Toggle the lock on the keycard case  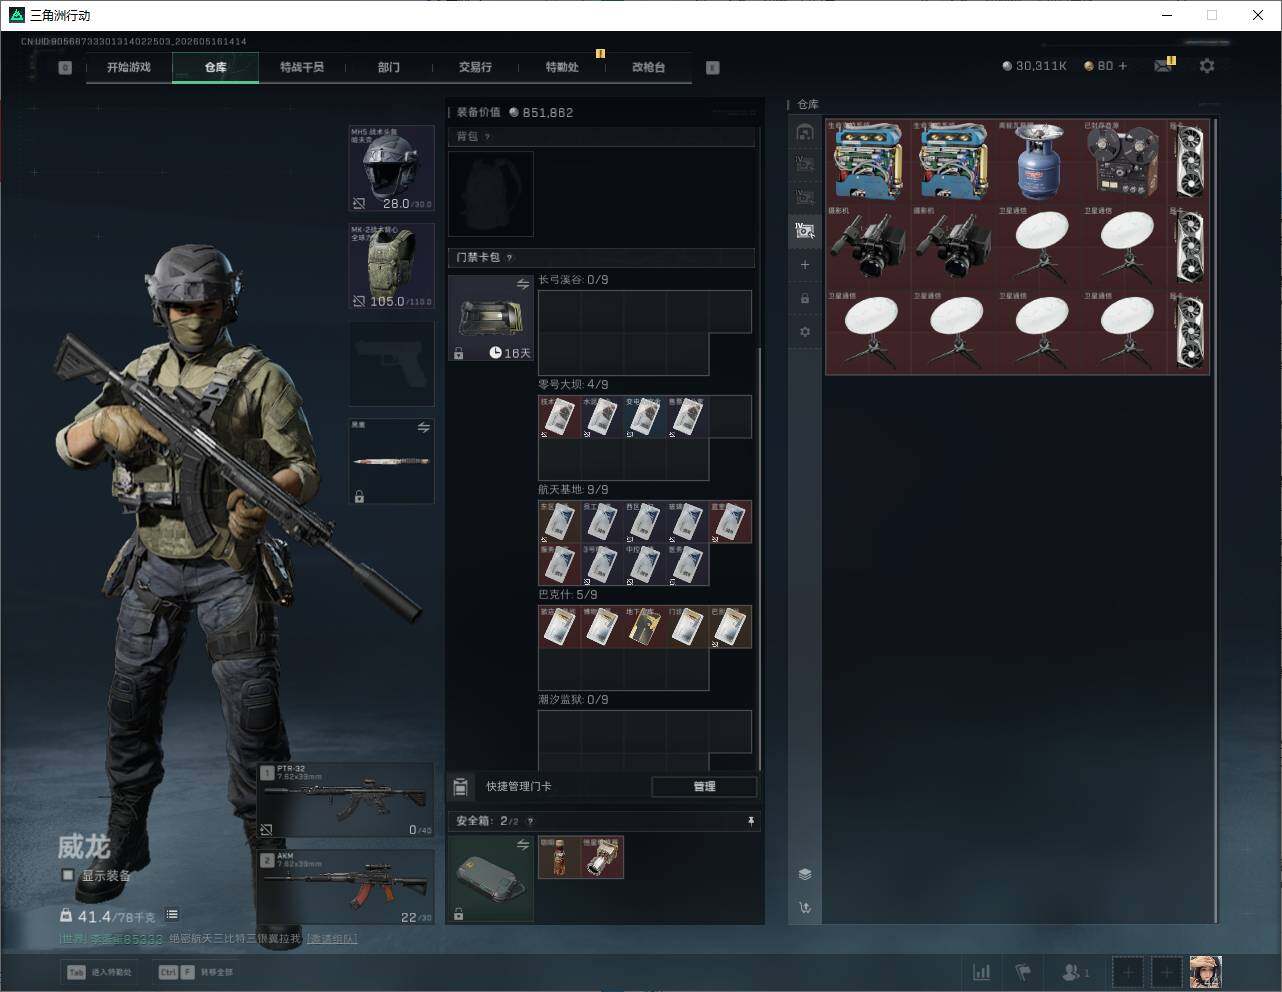click(x=459, y=354)
